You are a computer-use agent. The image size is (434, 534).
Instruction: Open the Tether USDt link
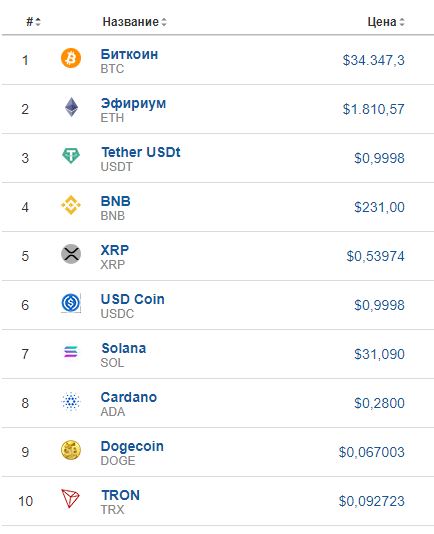click(141, 152)
